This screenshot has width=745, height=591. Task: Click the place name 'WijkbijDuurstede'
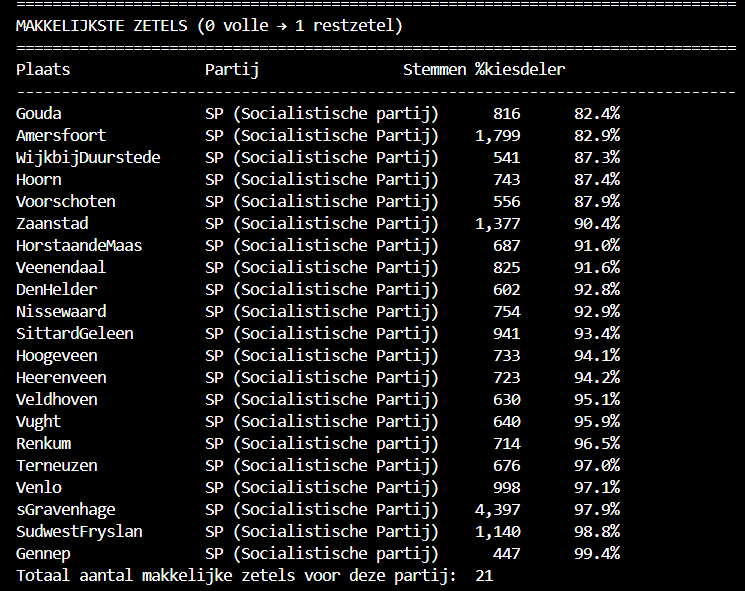(88, 158)
